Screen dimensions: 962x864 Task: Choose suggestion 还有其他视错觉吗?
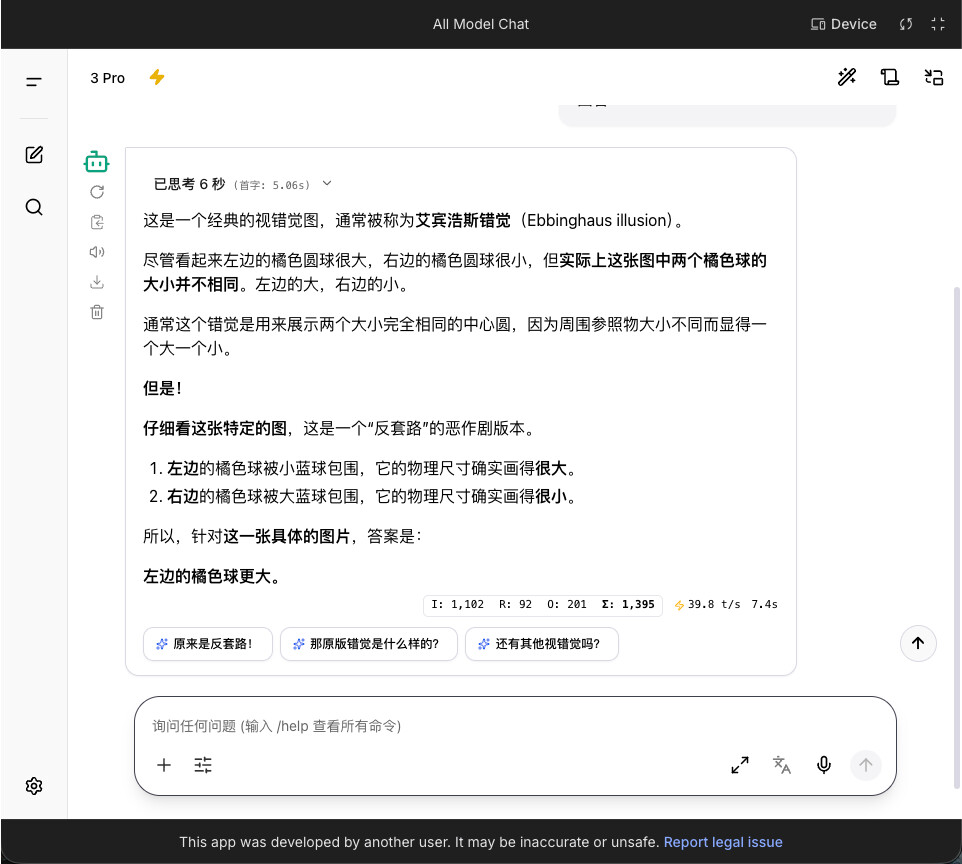coord(542,644)
